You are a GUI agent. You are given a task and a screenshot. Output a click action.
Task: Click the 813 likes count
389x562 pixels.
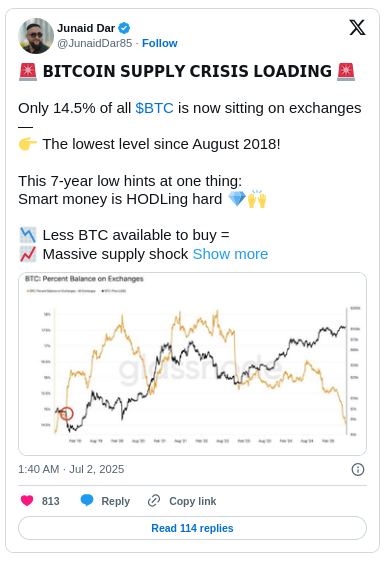(51, 501)
